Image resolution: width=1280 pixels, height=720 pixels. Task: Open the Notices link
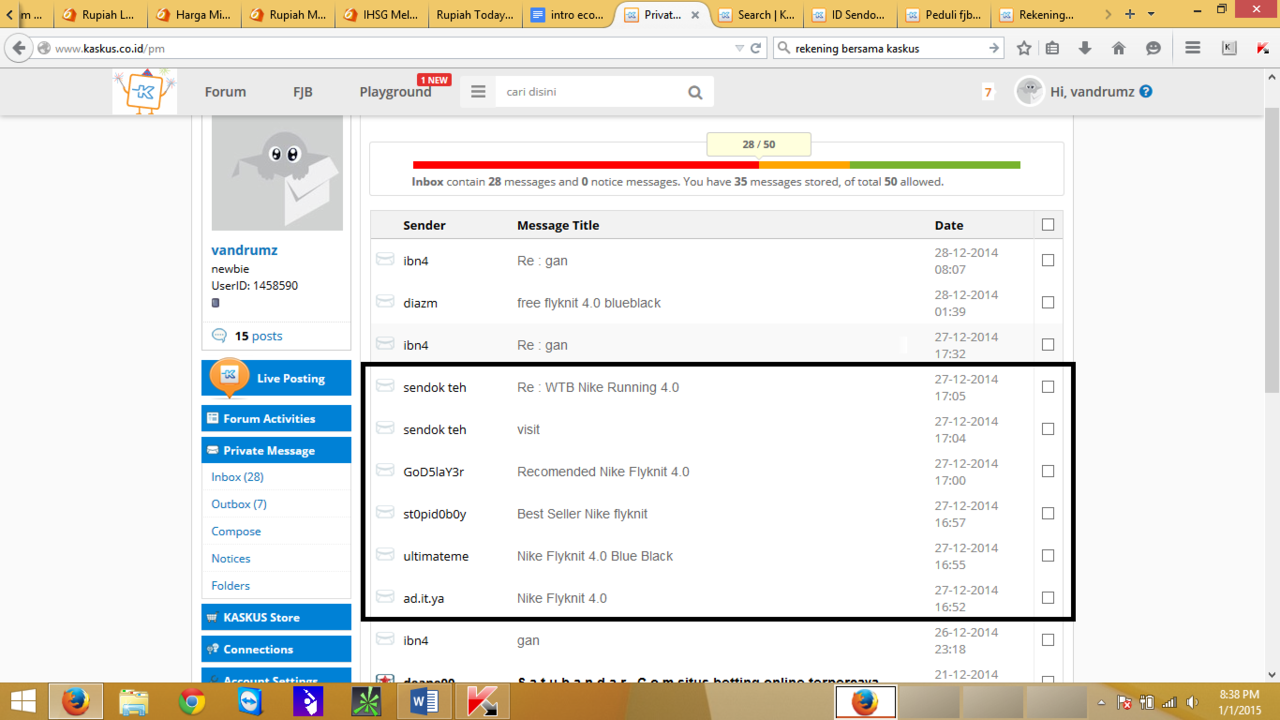point(231,558)
